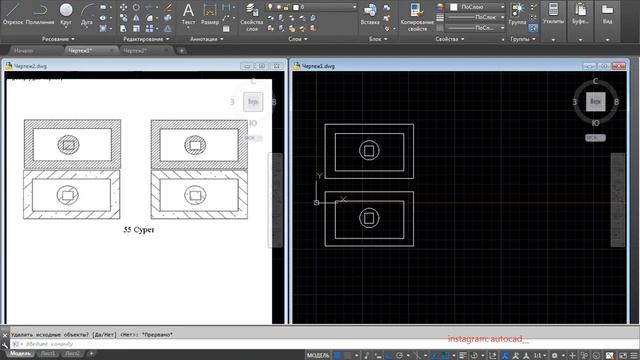The image size is (640, 360).
Task: Expand the Редактирование panel
Action: (146, 39)
